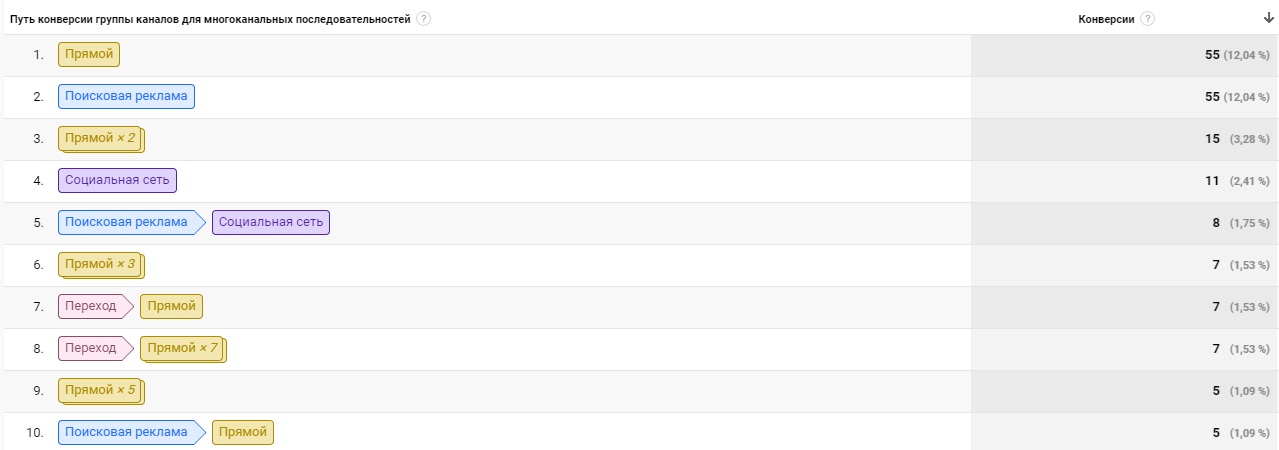The image size is (1279, 450).
Task: Click the help icon next to Конверсии
Action: pyautogui.click(x=1147, y=19)
